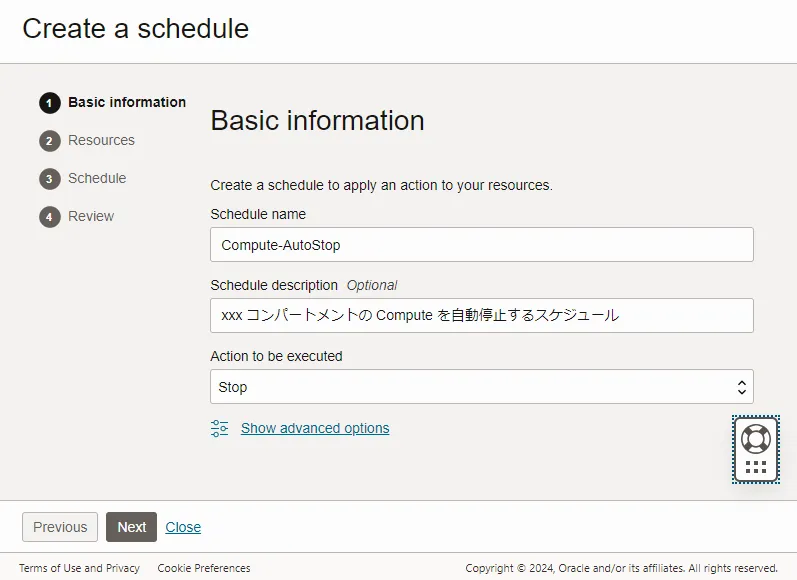Screen dimensions: 797x580
Task: Go to the Schedule step
Action: pos(97,178)
